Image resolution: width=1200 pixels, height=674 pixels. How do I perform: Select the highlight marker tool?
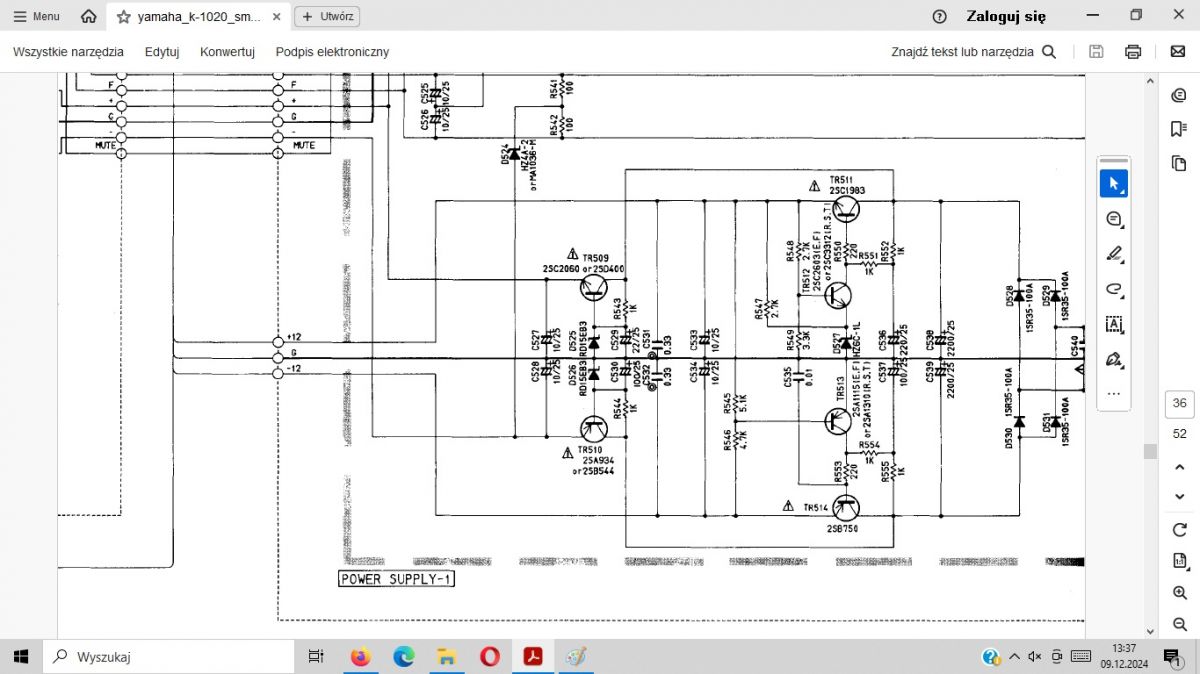pos(1114,254)
